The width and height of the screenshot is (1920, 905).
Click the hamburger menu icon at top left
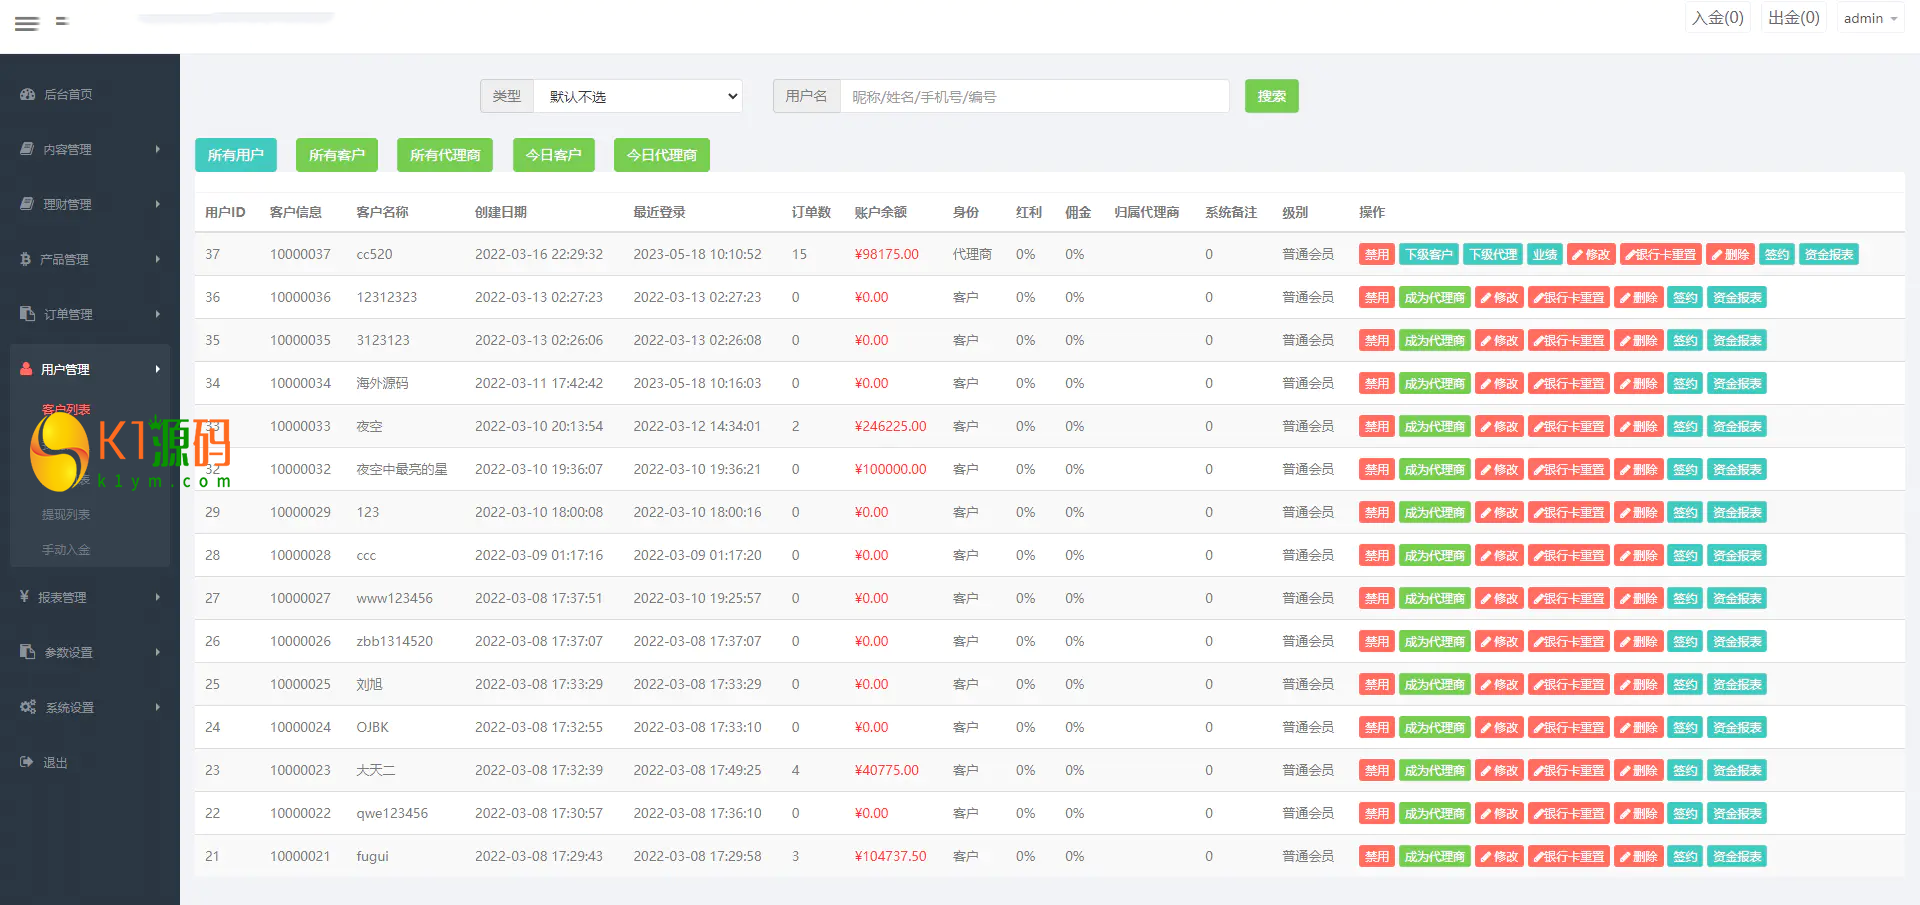27,23
